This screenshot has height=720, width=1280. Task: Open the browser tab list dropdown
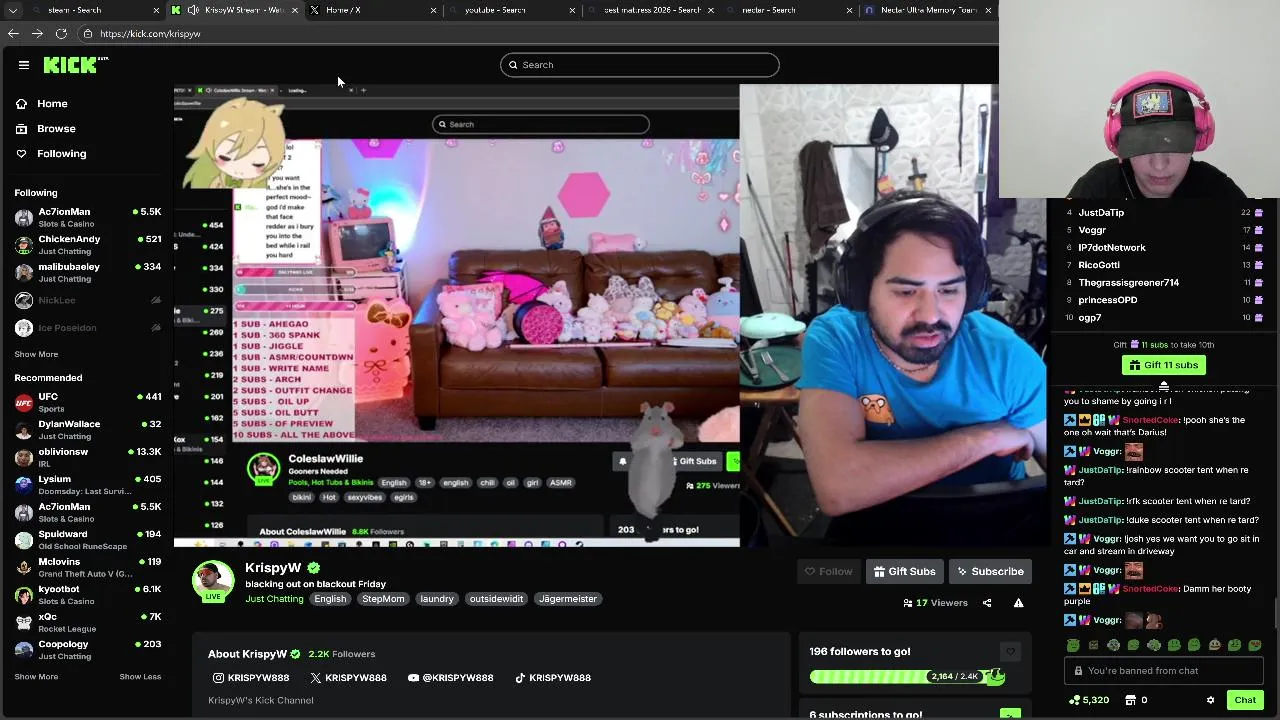point(13,10)
